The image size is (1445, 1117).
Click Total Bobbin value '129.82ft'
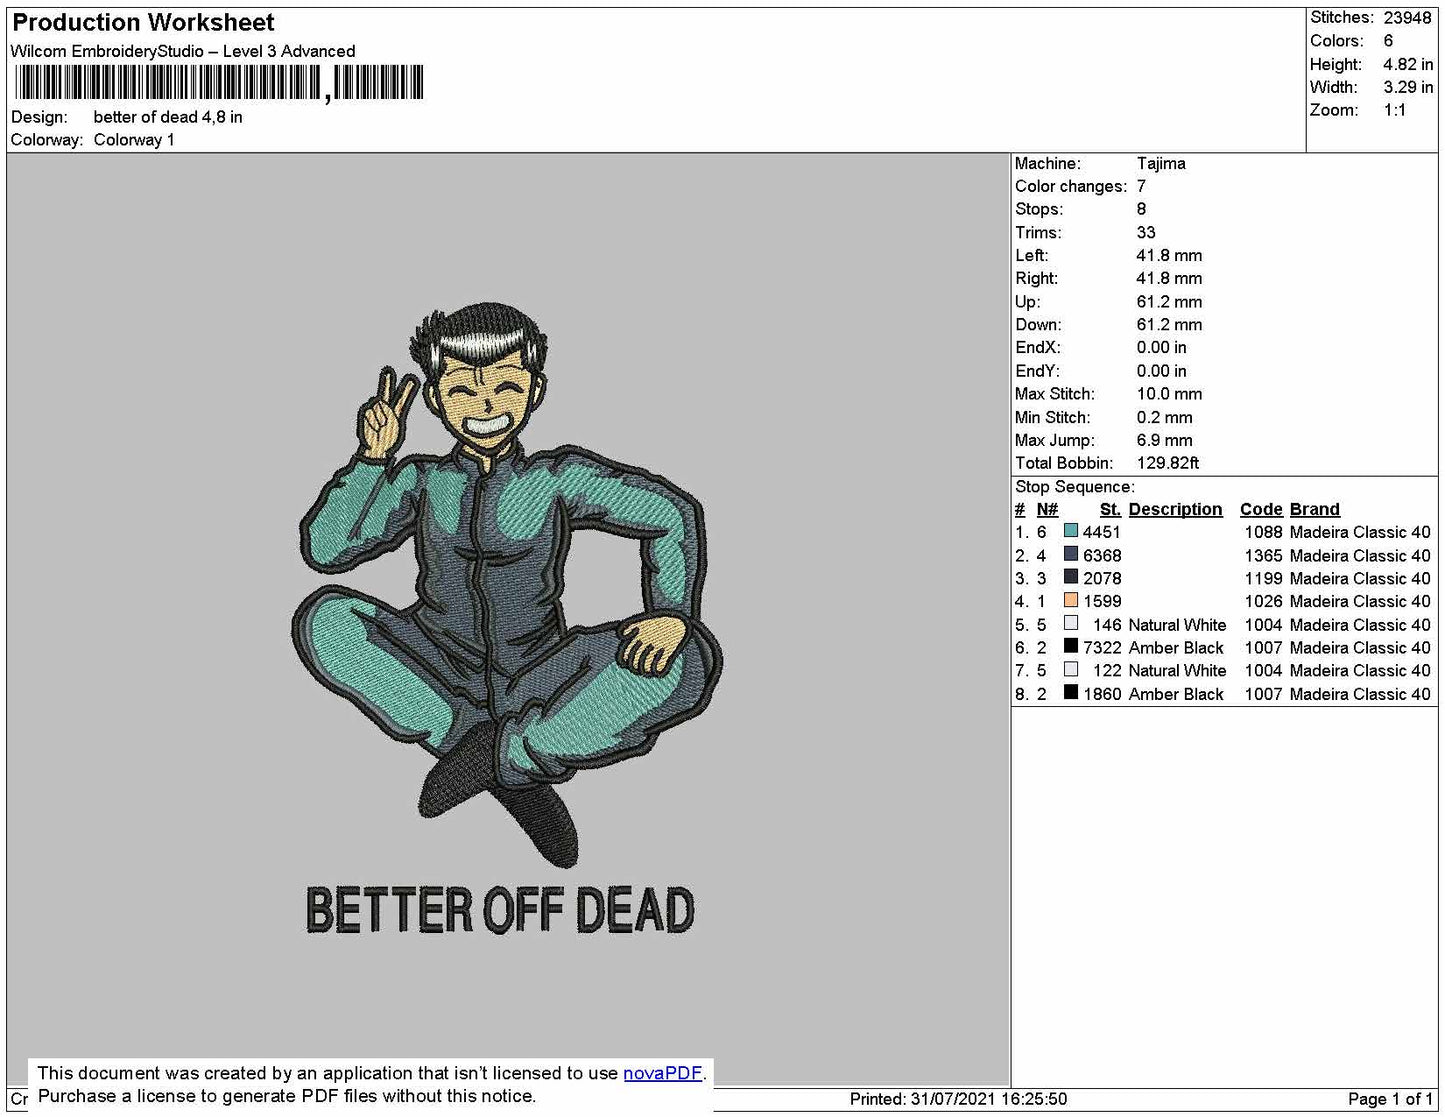tap(1168, 463)
